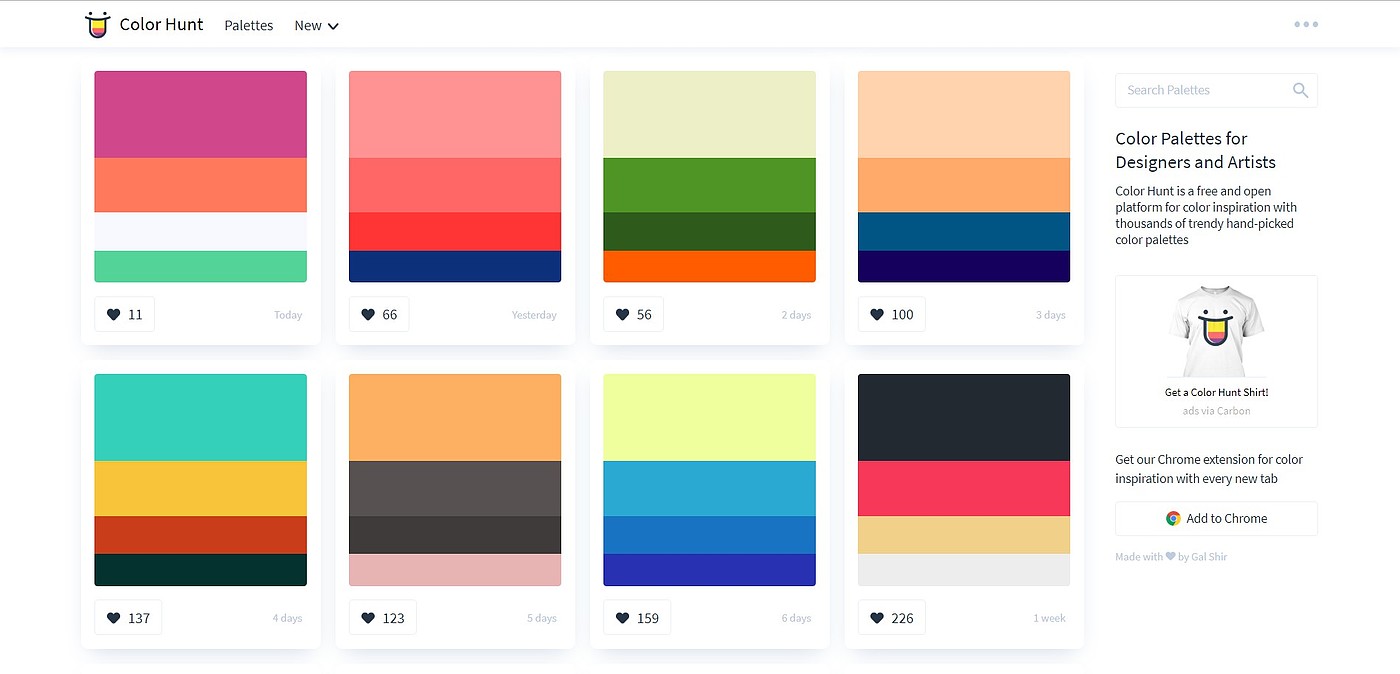
Task: Click the heart icon on the 11-likes palette
Action: click(x=114, y=314)
